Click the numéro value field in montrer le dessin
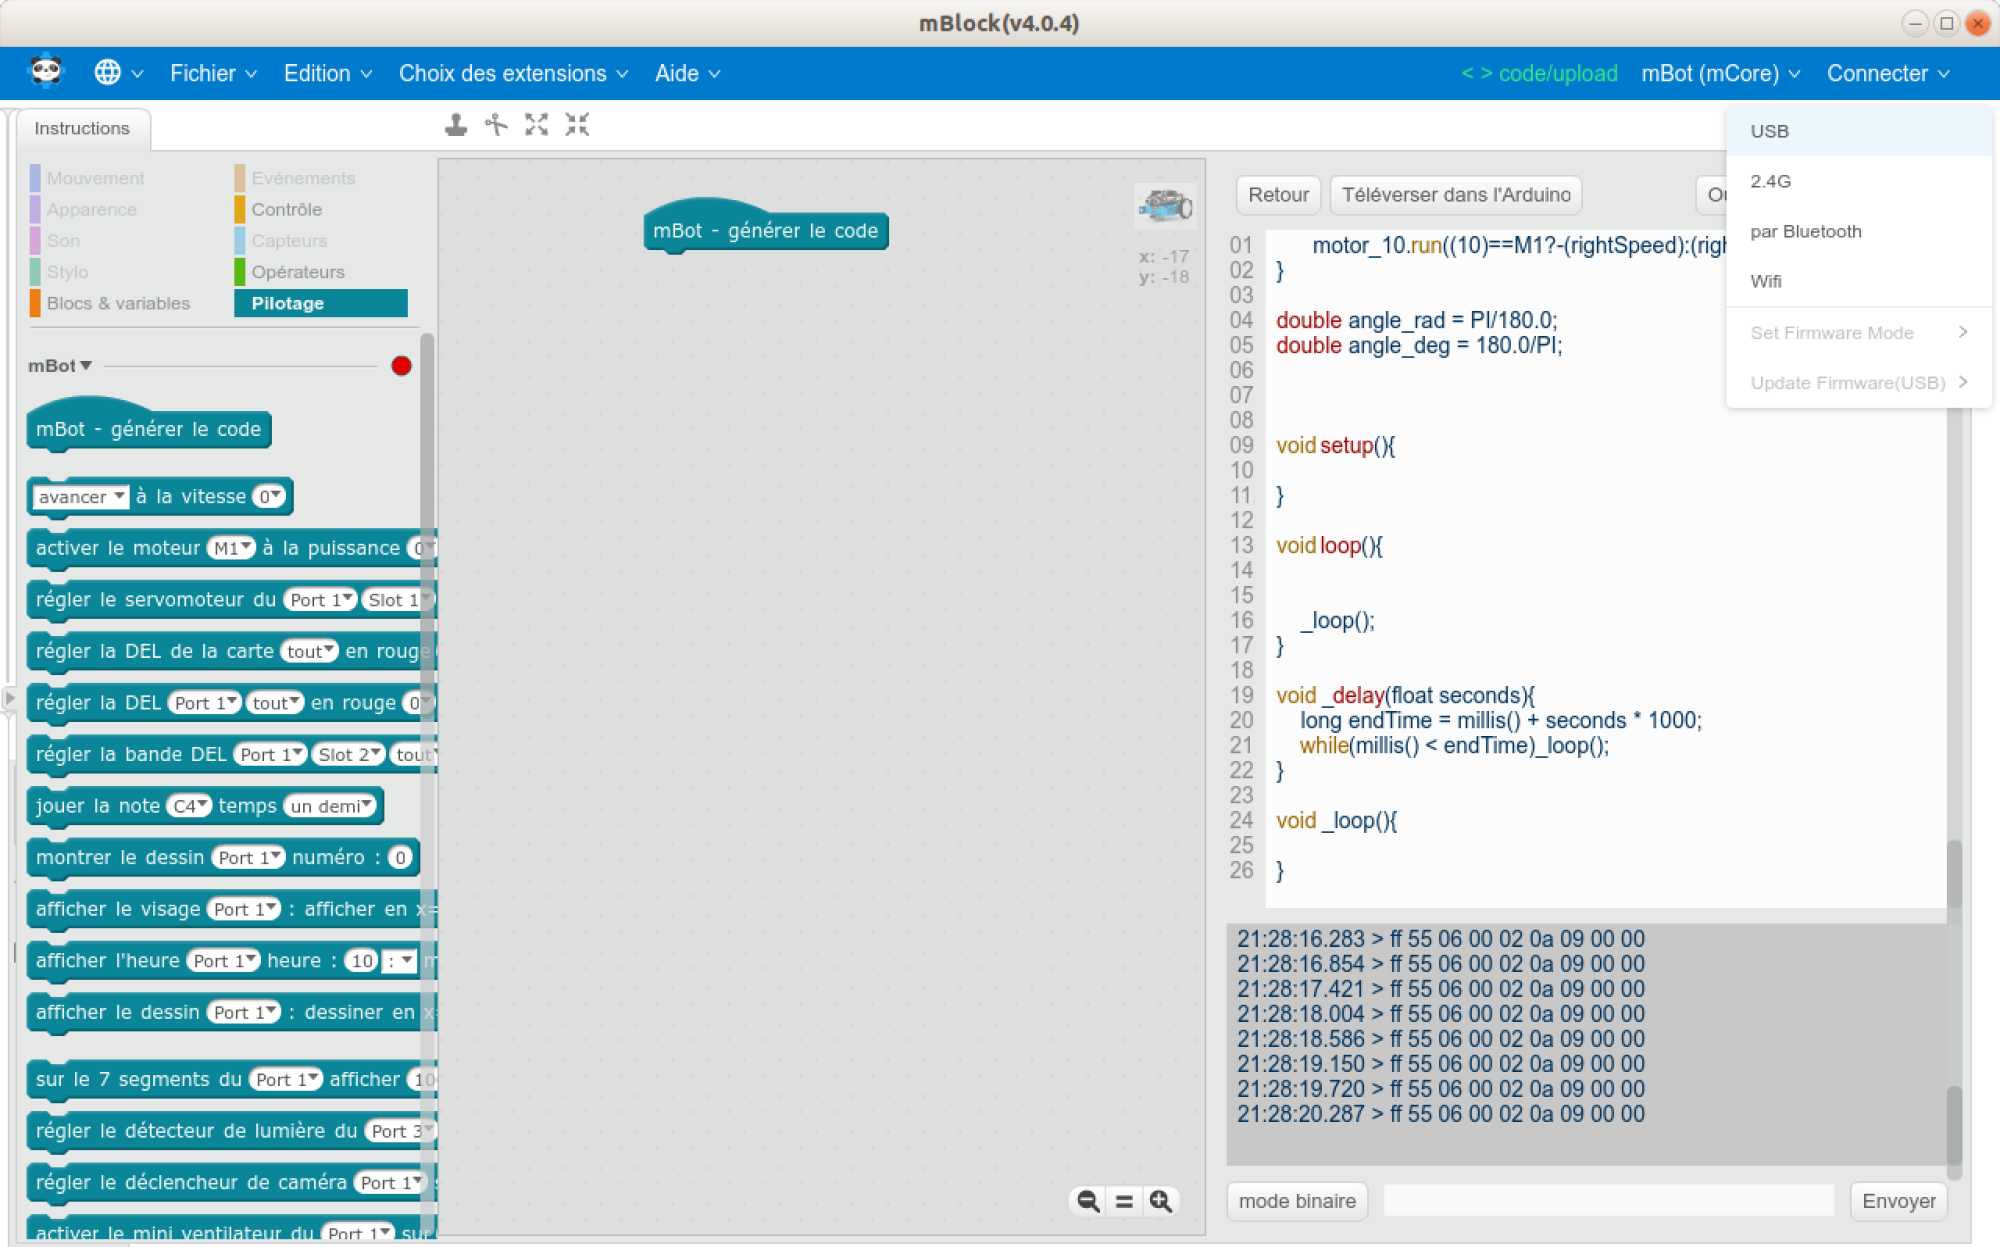This screenshot has width=2000, height=1247. 400,858
